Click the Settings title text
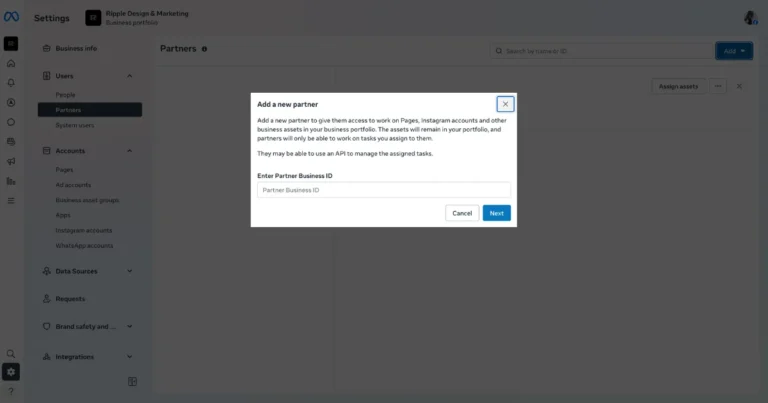 pos(52,18)
